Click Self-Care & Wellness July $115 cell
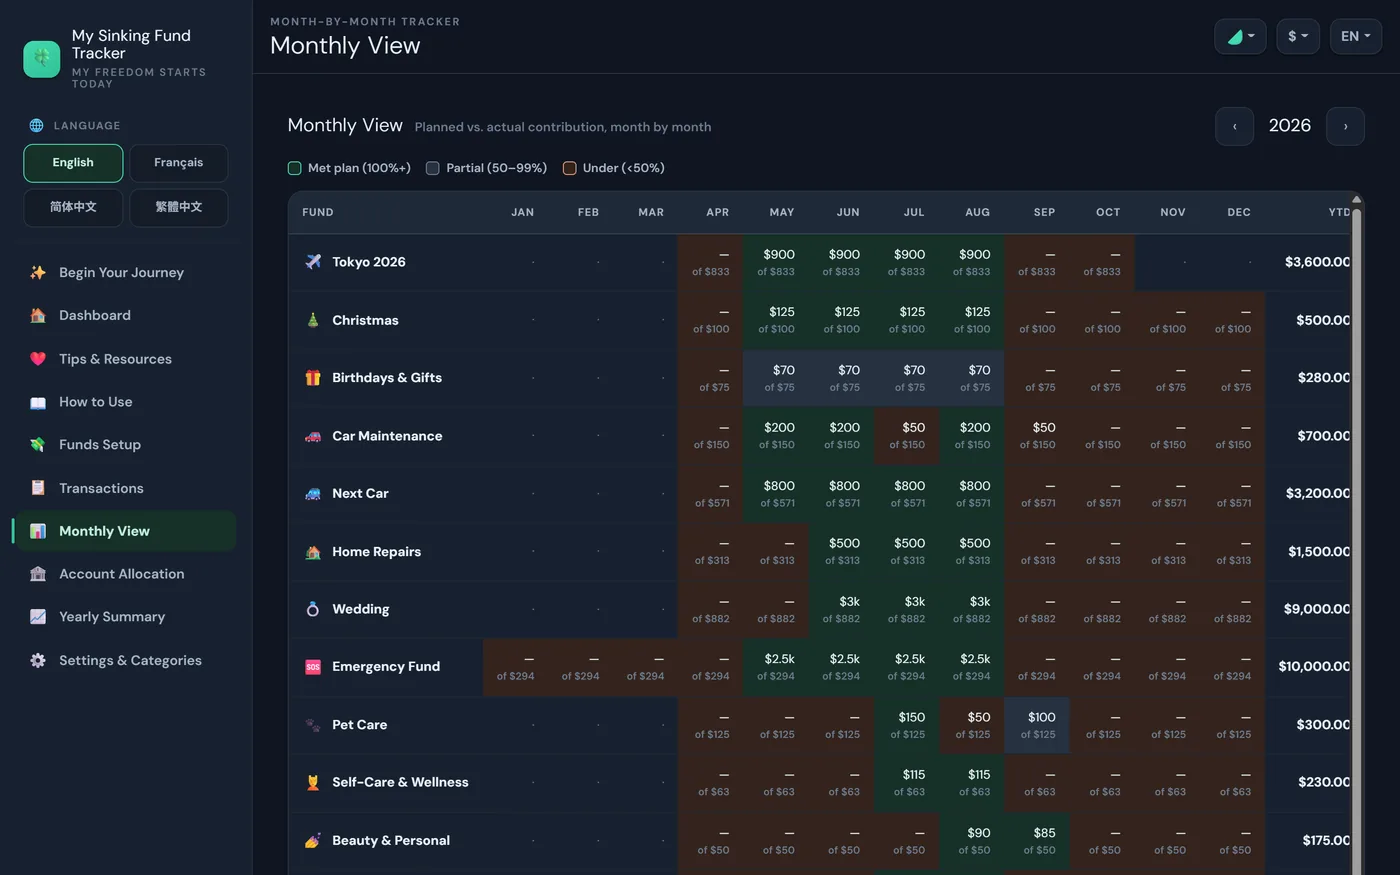 click(907, 782)
